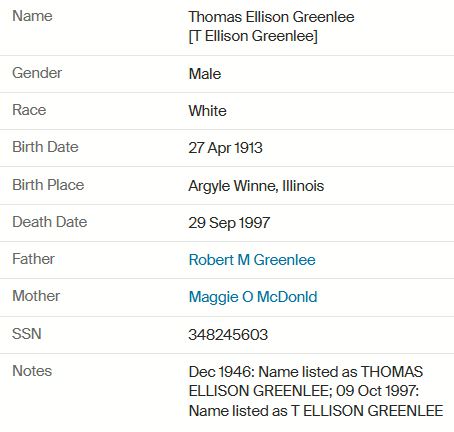The width and height of the screenshot is (454, 432).
Task: Click the name Thomas Ellison Greenlee
Action: (x=271, y=17)
